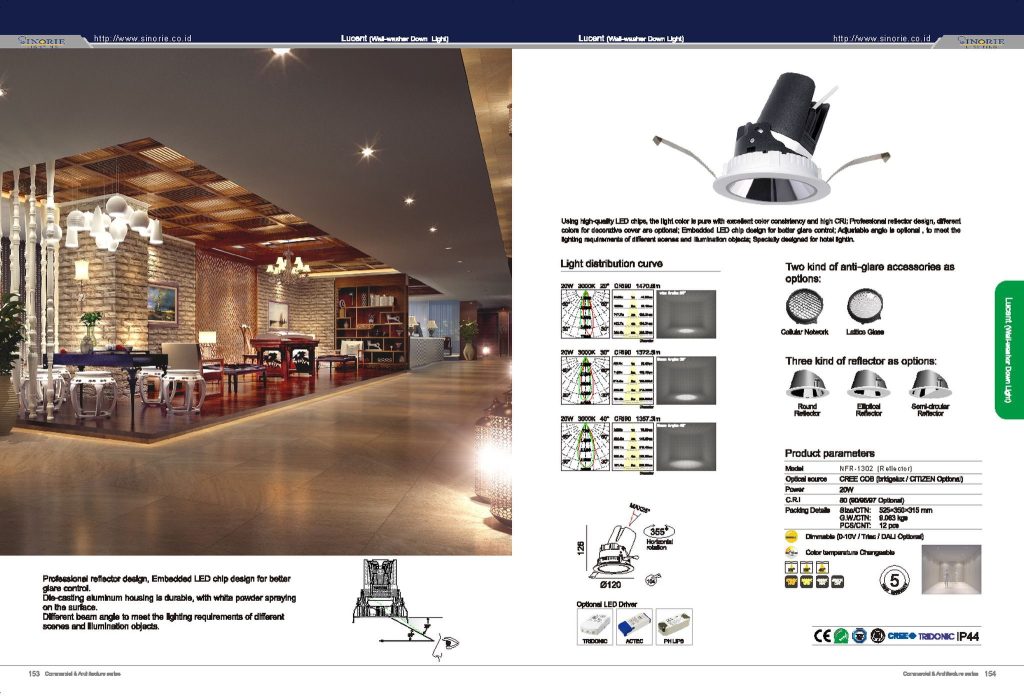
Task: Click the CE certification mark
Action: 823,634
